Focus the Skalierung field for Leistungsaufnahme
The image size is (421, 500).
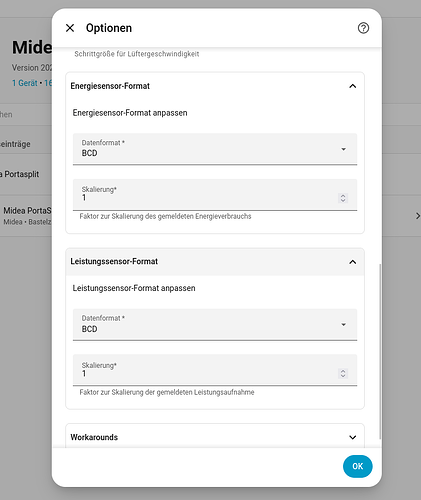pyautogui.click(x=215, y=370)
